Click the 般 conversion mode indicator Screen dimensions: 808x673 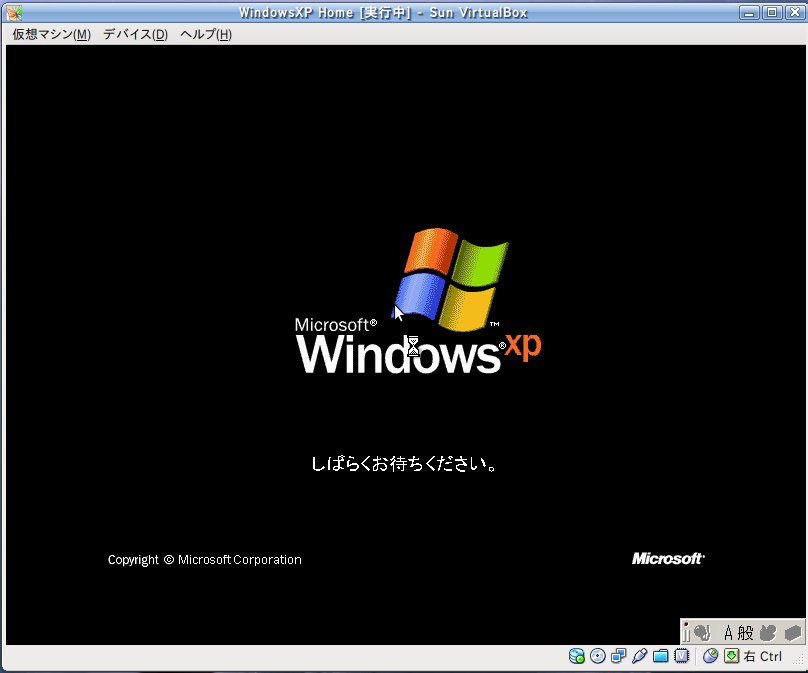[745, 633]
